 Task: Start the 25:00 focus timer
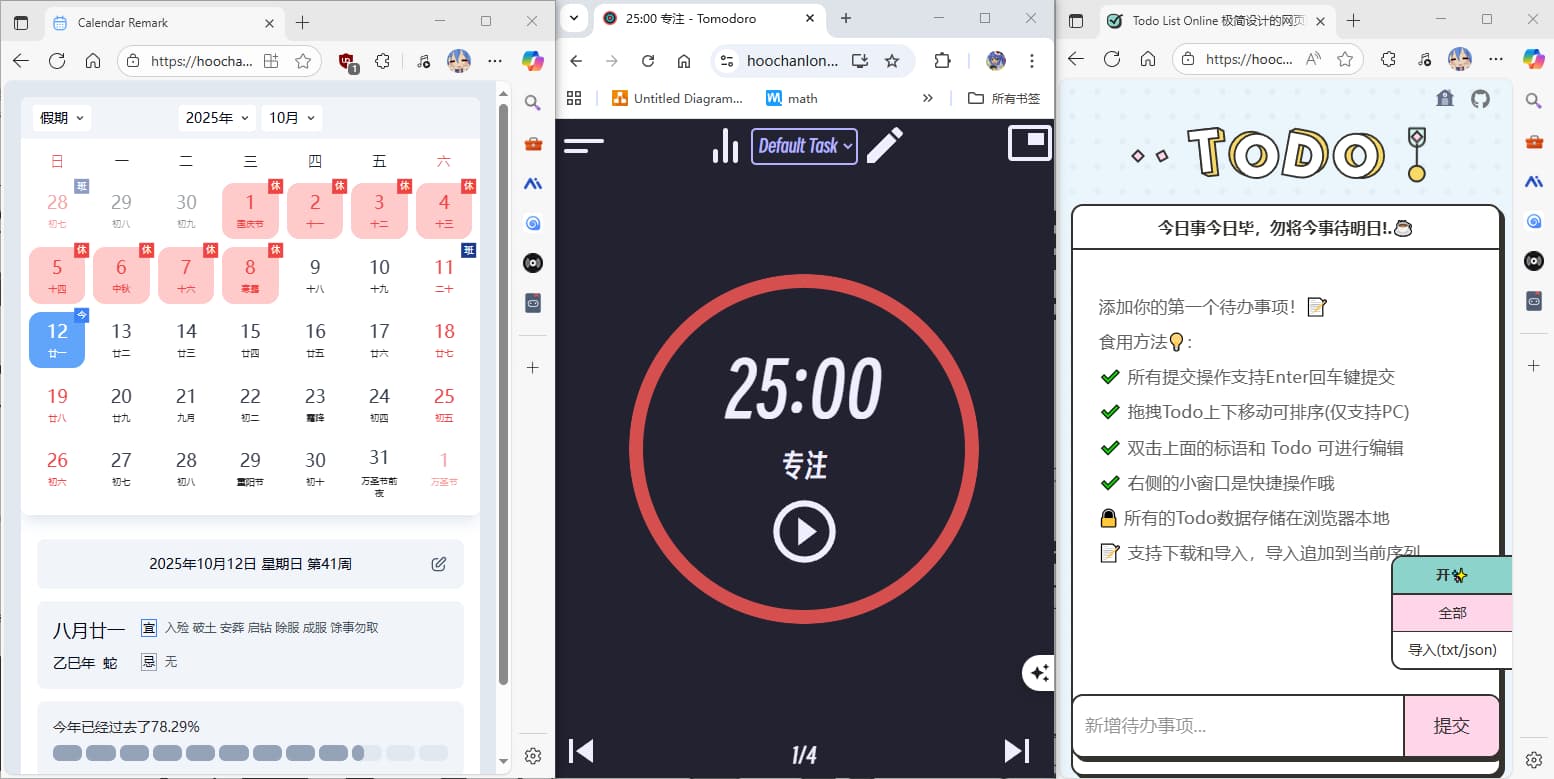pos(804,531)
